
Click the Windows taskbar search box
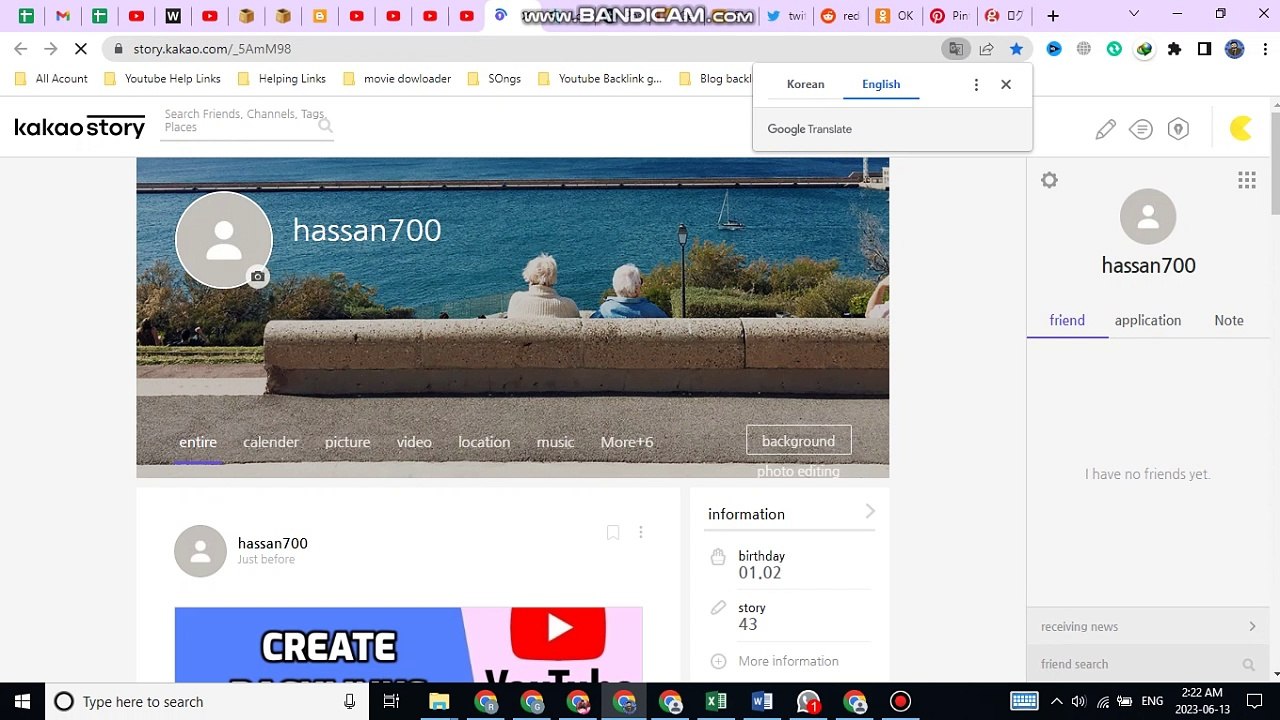(205, 702)
